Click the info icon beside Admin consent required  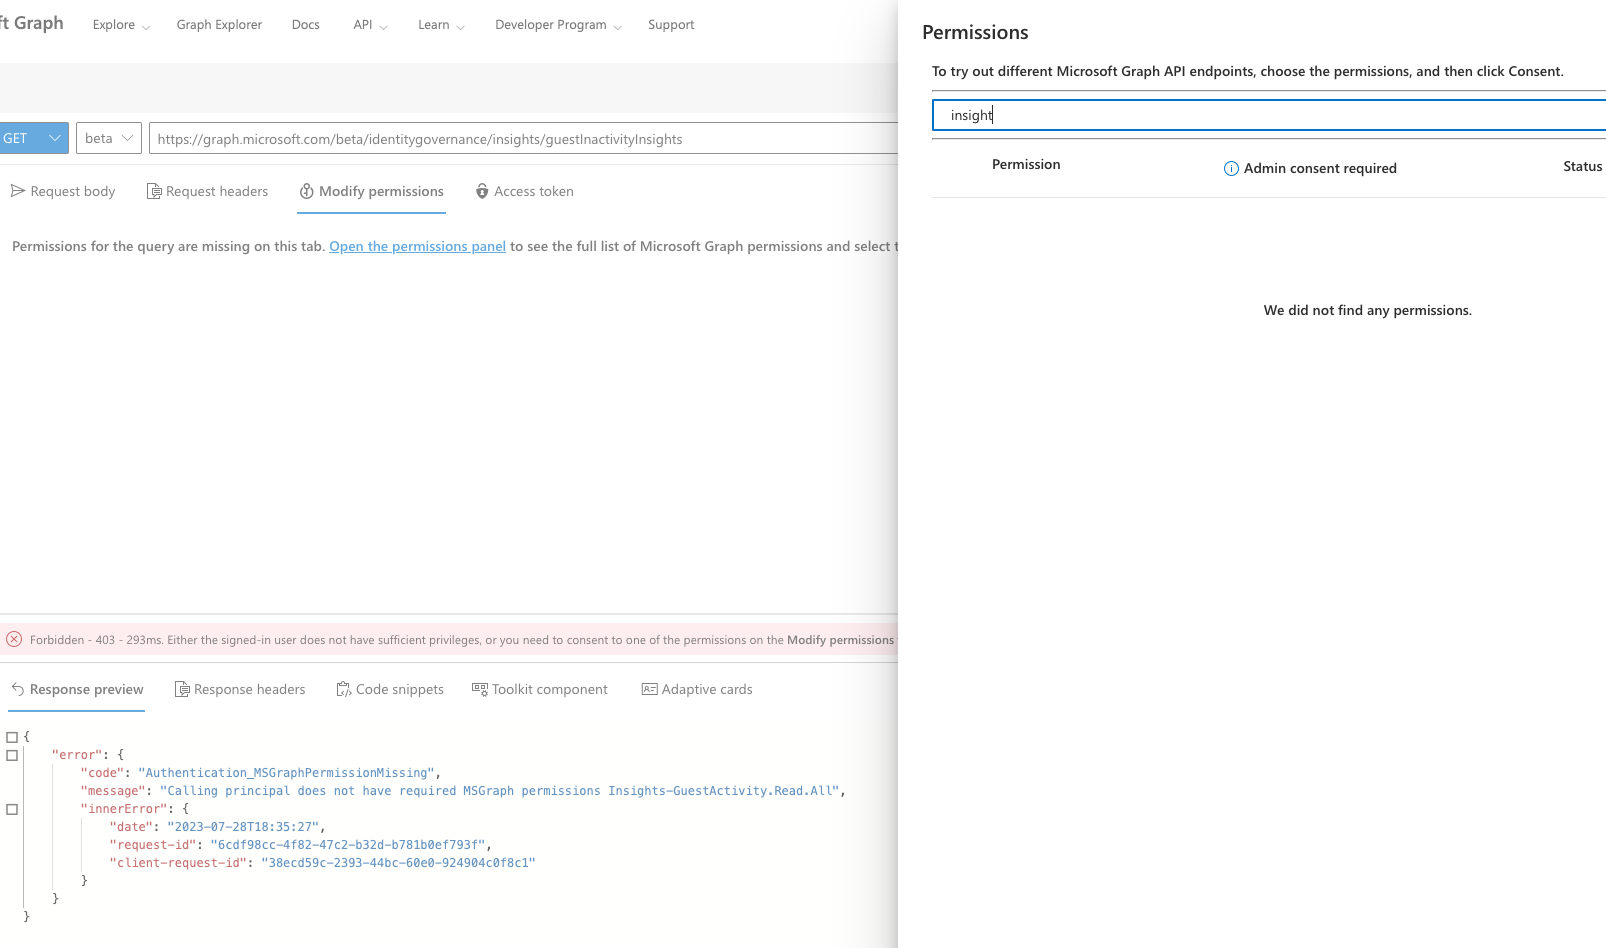(x=1230, y=168)
